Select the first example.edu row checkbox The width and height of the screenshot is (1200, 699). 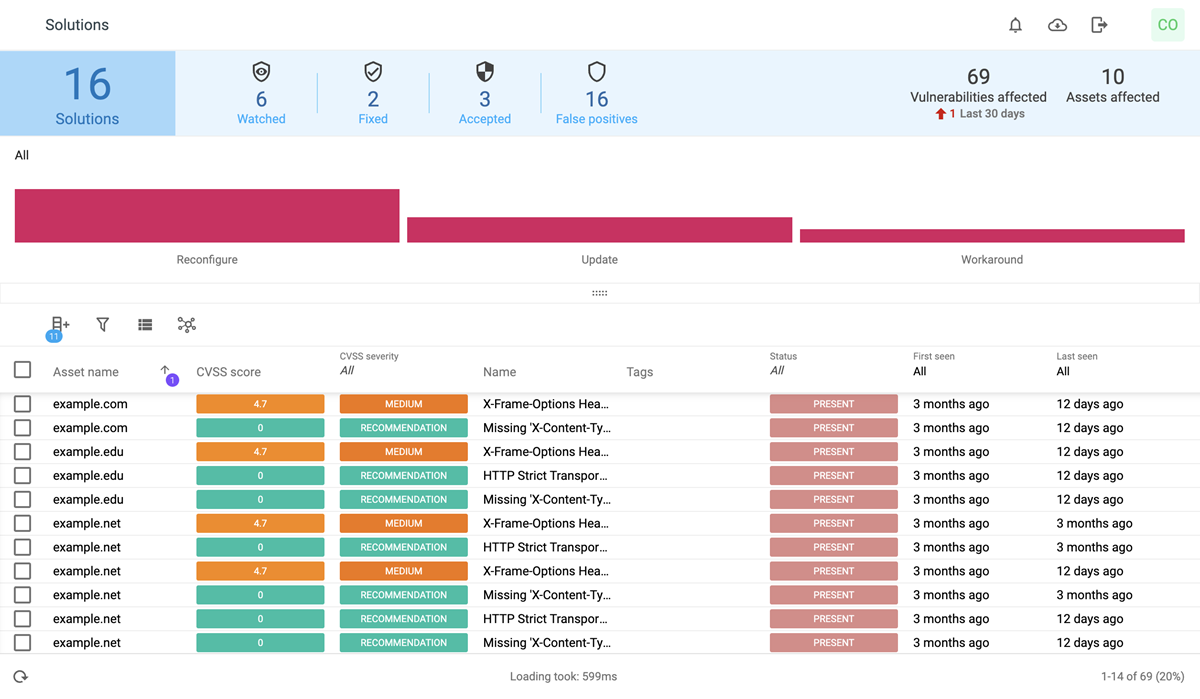click(x=22, y=452)
